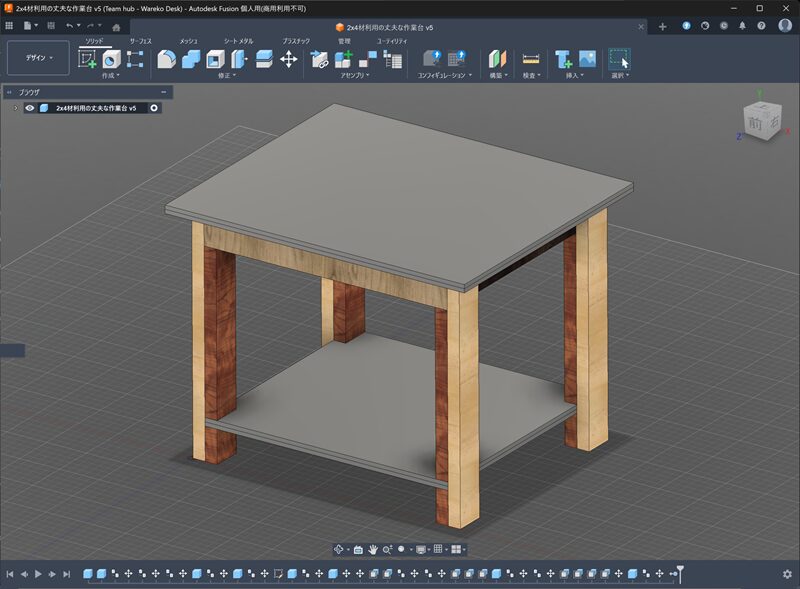Select the Move/Copy arrows tool
The image size is (800, 589).
pos(289,59)
